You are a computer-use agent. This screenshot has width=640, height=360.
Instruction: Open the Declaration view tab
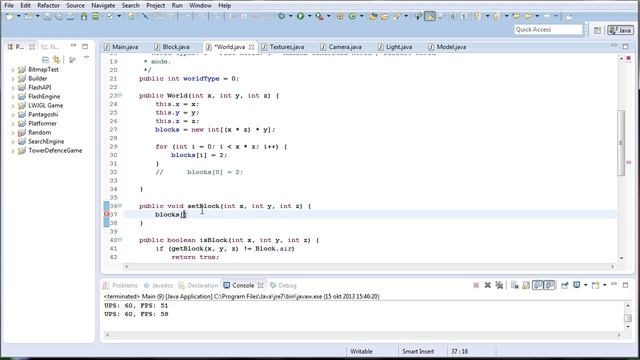click(x=198, y=285)
